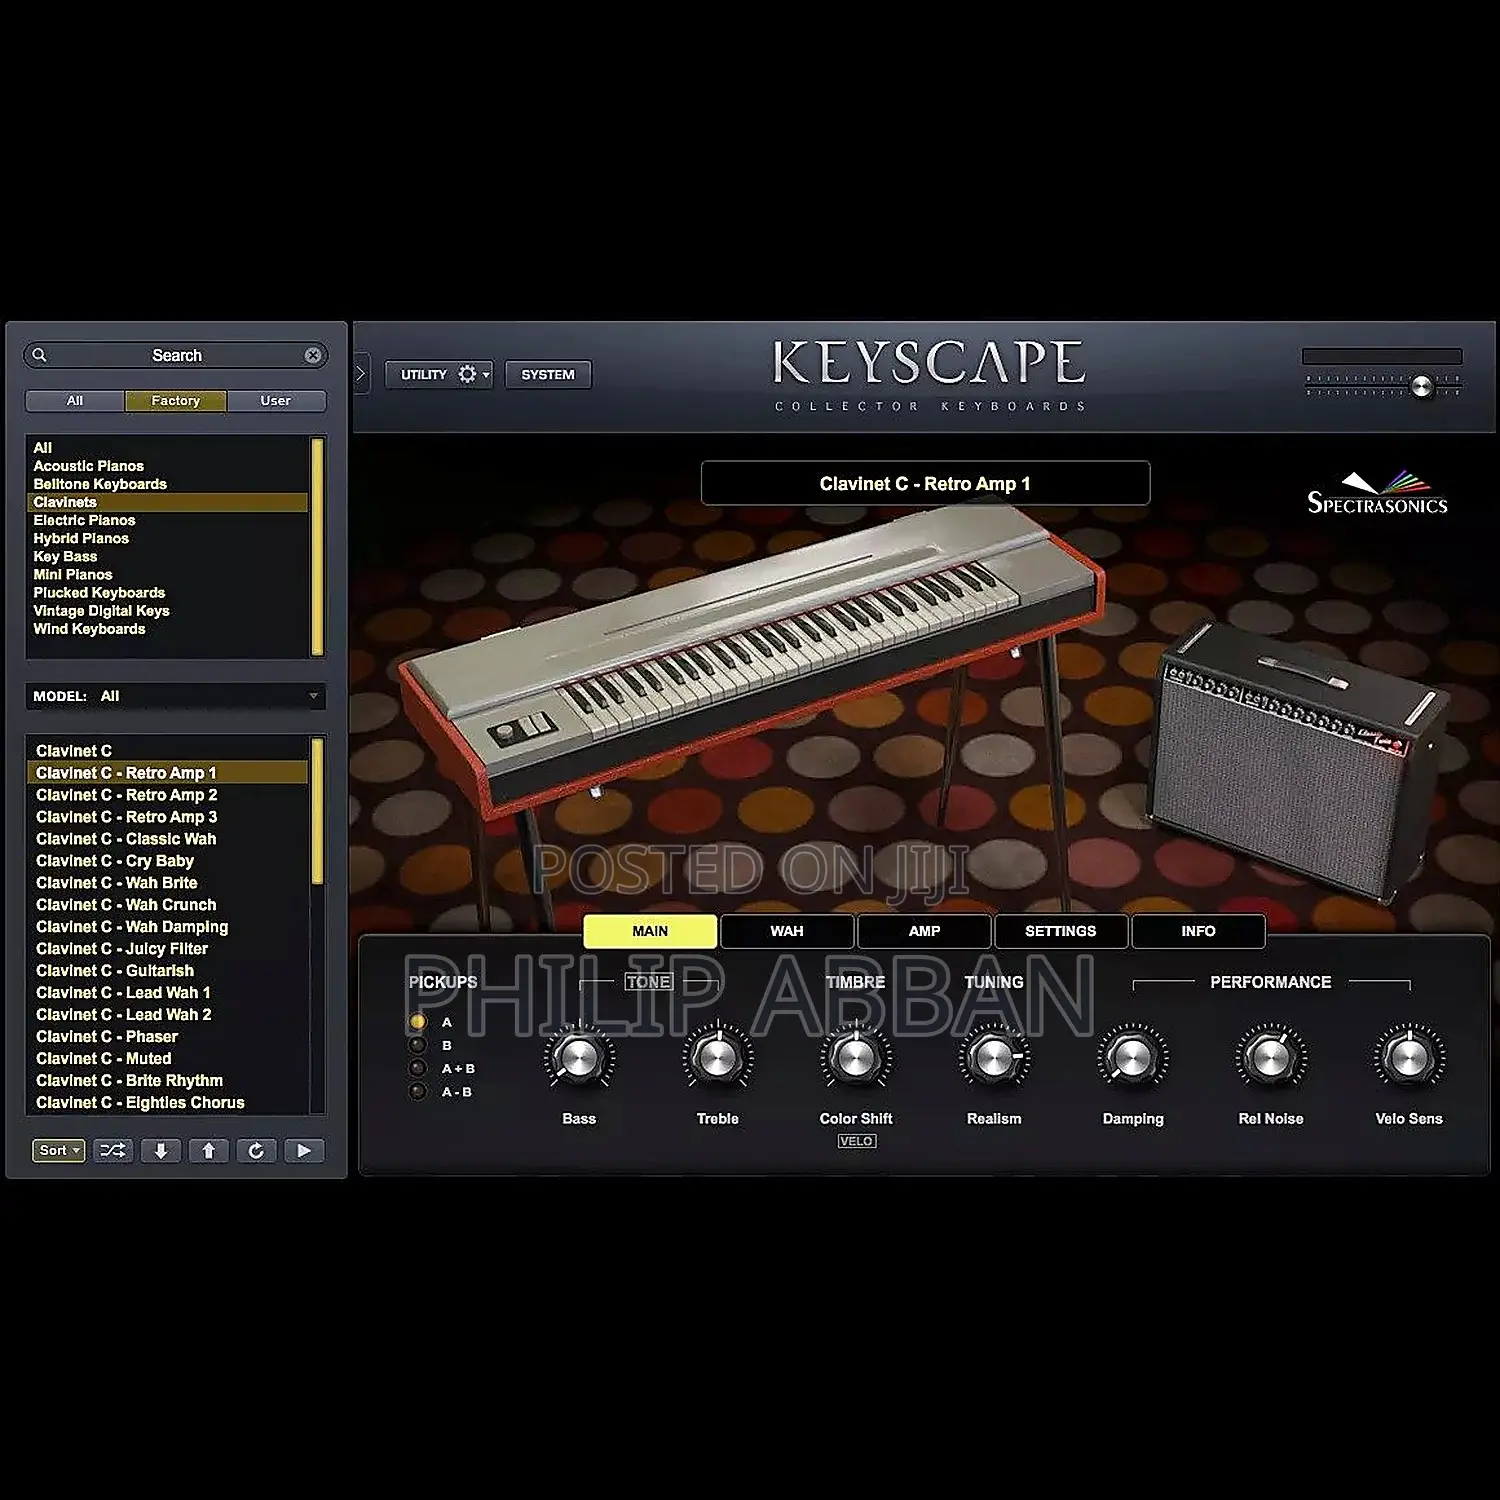
Task: Click the Realism knob
Action: point(994,1058)
